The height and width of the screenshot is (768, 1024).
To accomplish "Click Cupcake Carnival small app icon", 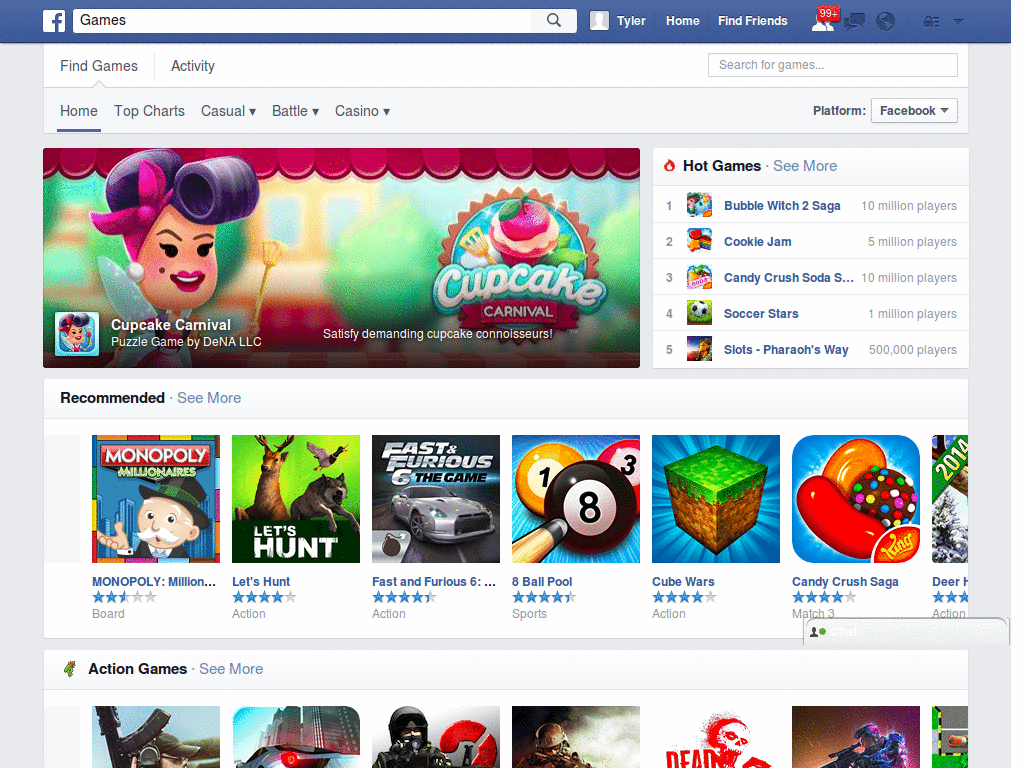I will point(77,334).
